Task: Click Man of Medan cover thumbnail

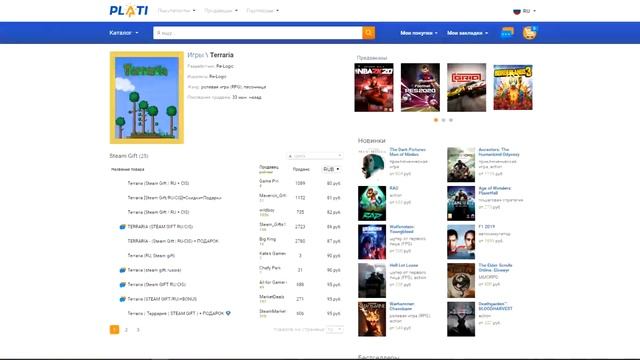Action: 372,164
